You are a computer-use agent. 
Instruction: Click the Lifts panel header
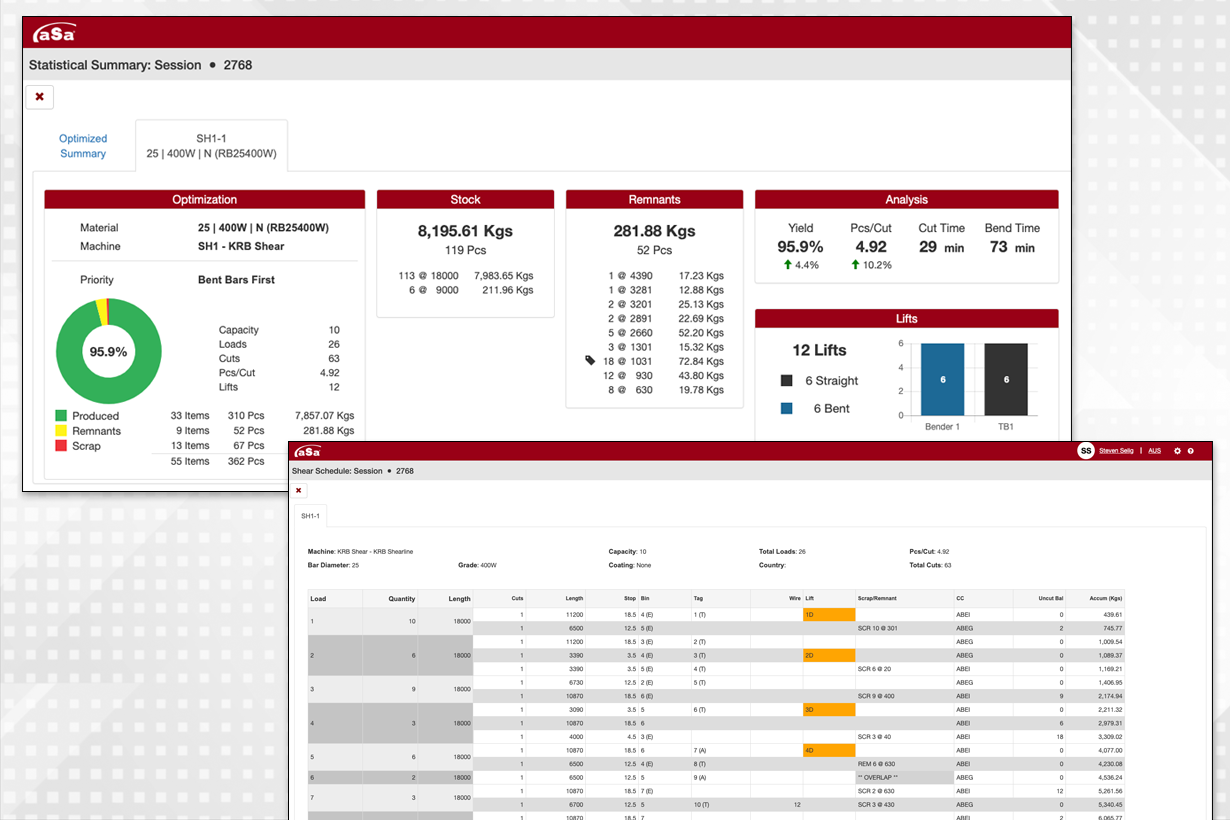pyautogui.click(x=906, y=319)
